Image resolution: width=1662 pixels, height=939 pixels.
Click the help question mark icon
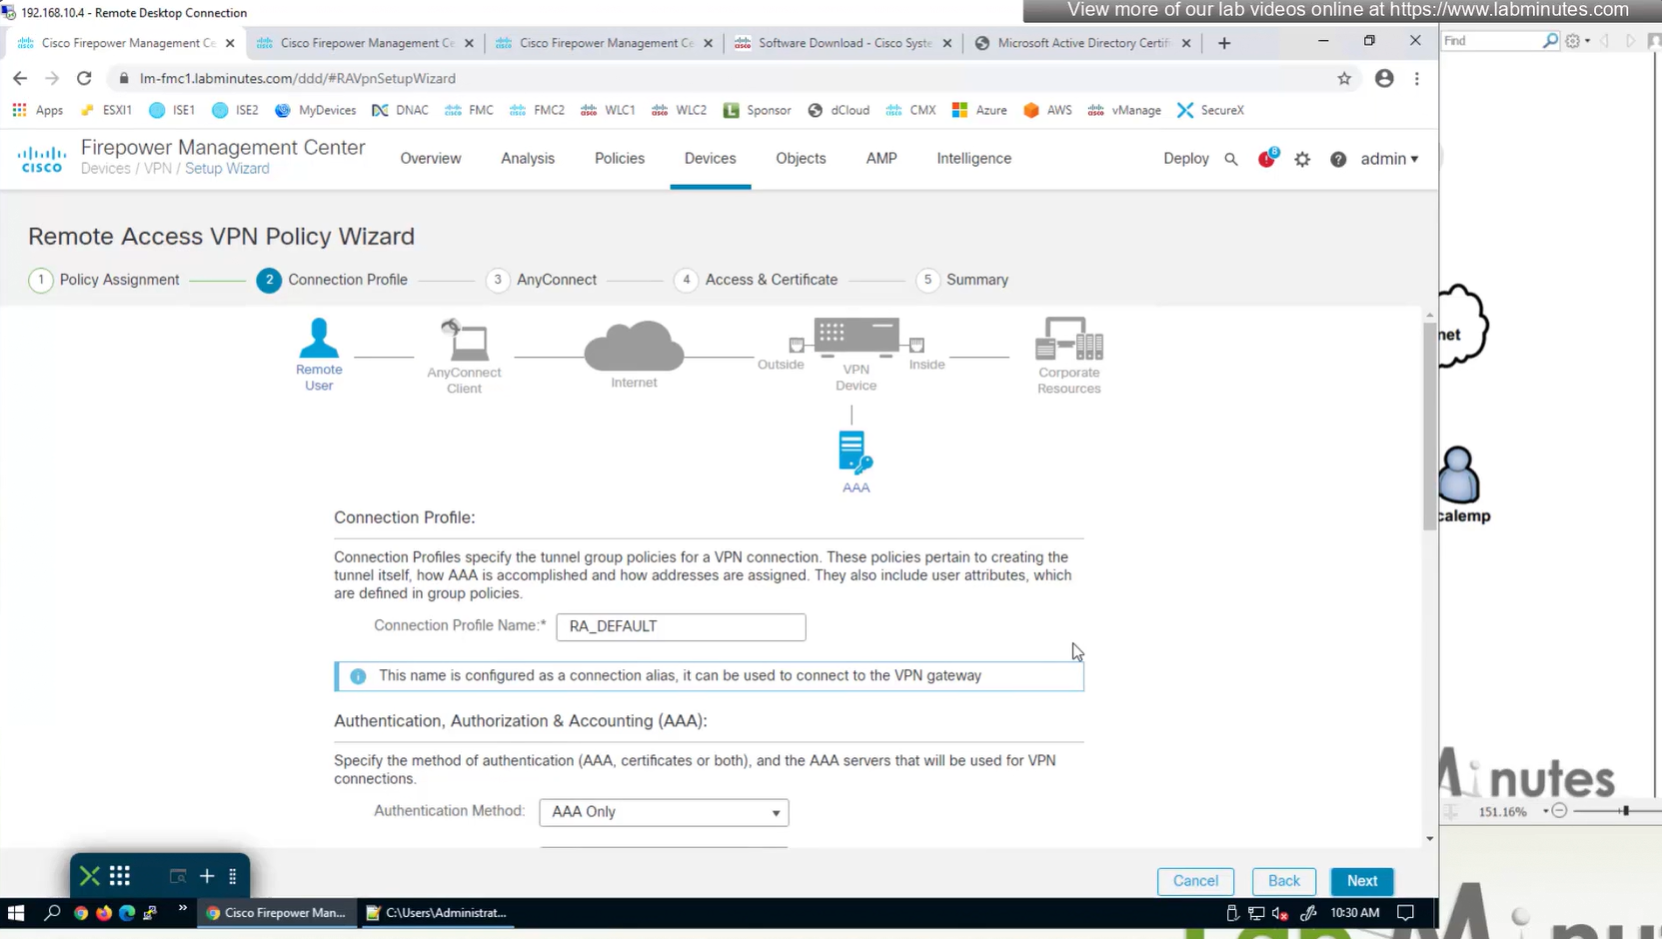(x=1338, y=159)
